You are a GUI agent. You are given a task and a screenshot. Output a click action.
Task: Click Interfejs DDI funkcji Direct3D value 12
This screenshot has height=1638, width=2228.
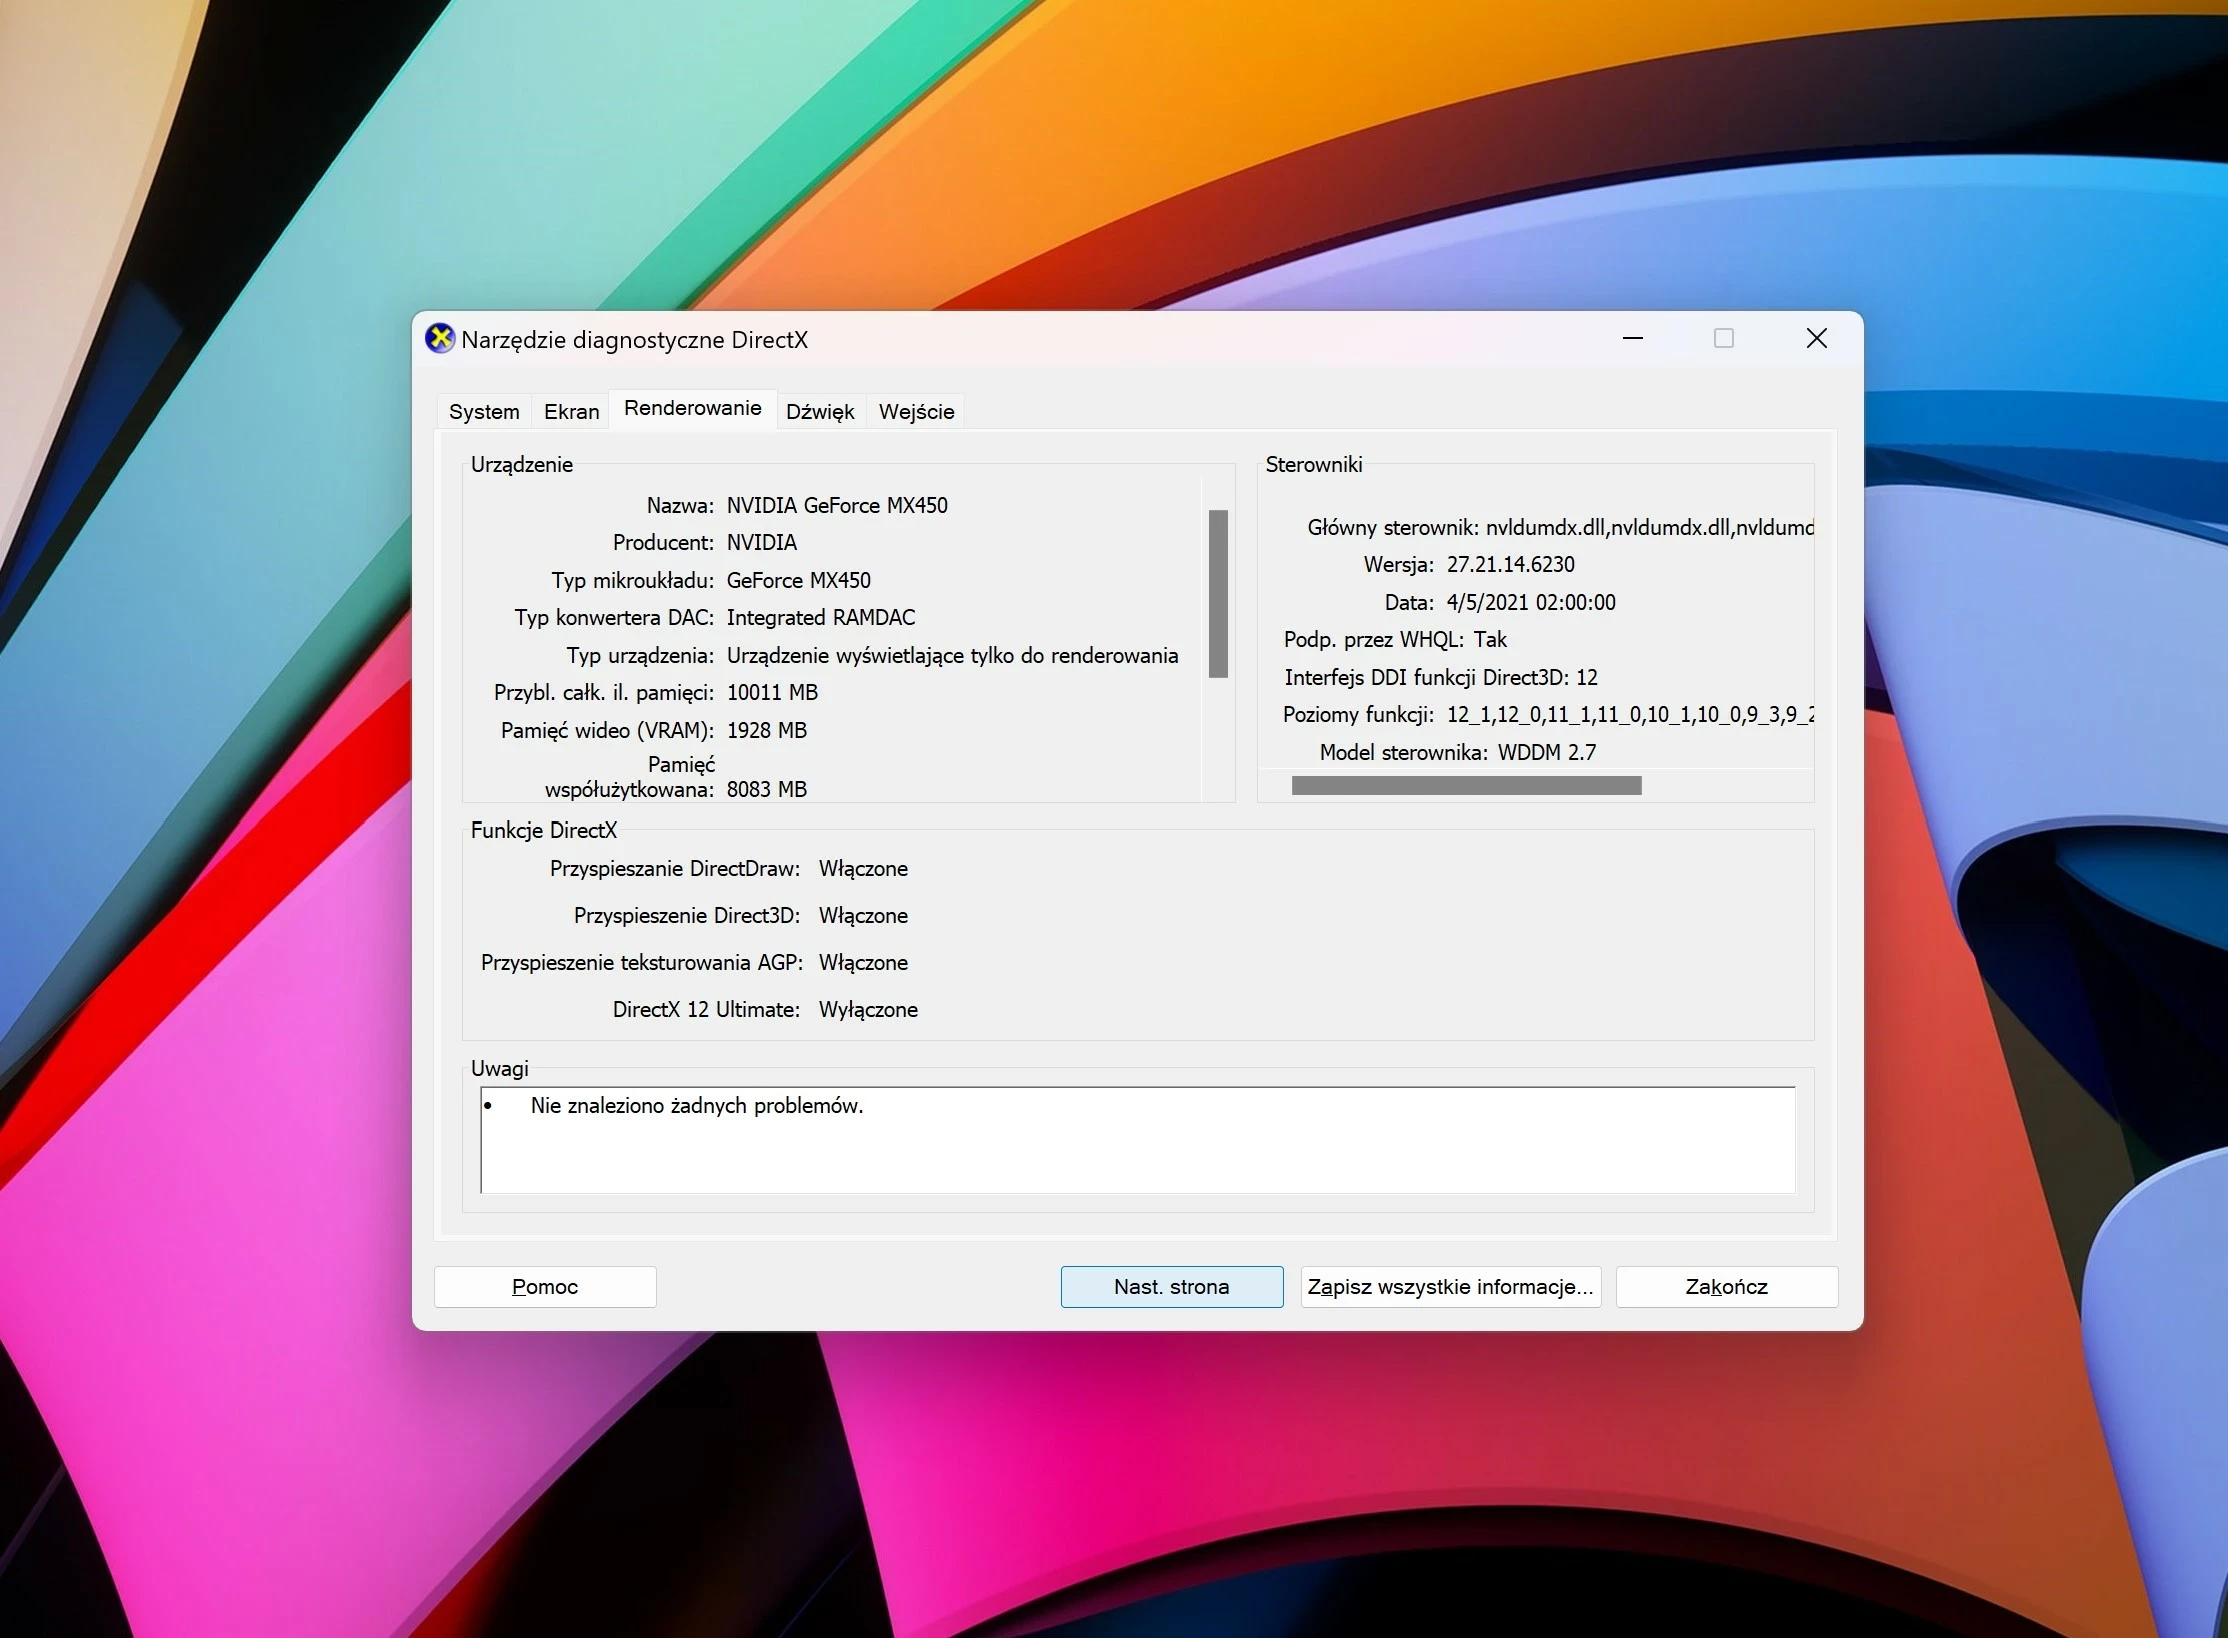point(1587,677)
